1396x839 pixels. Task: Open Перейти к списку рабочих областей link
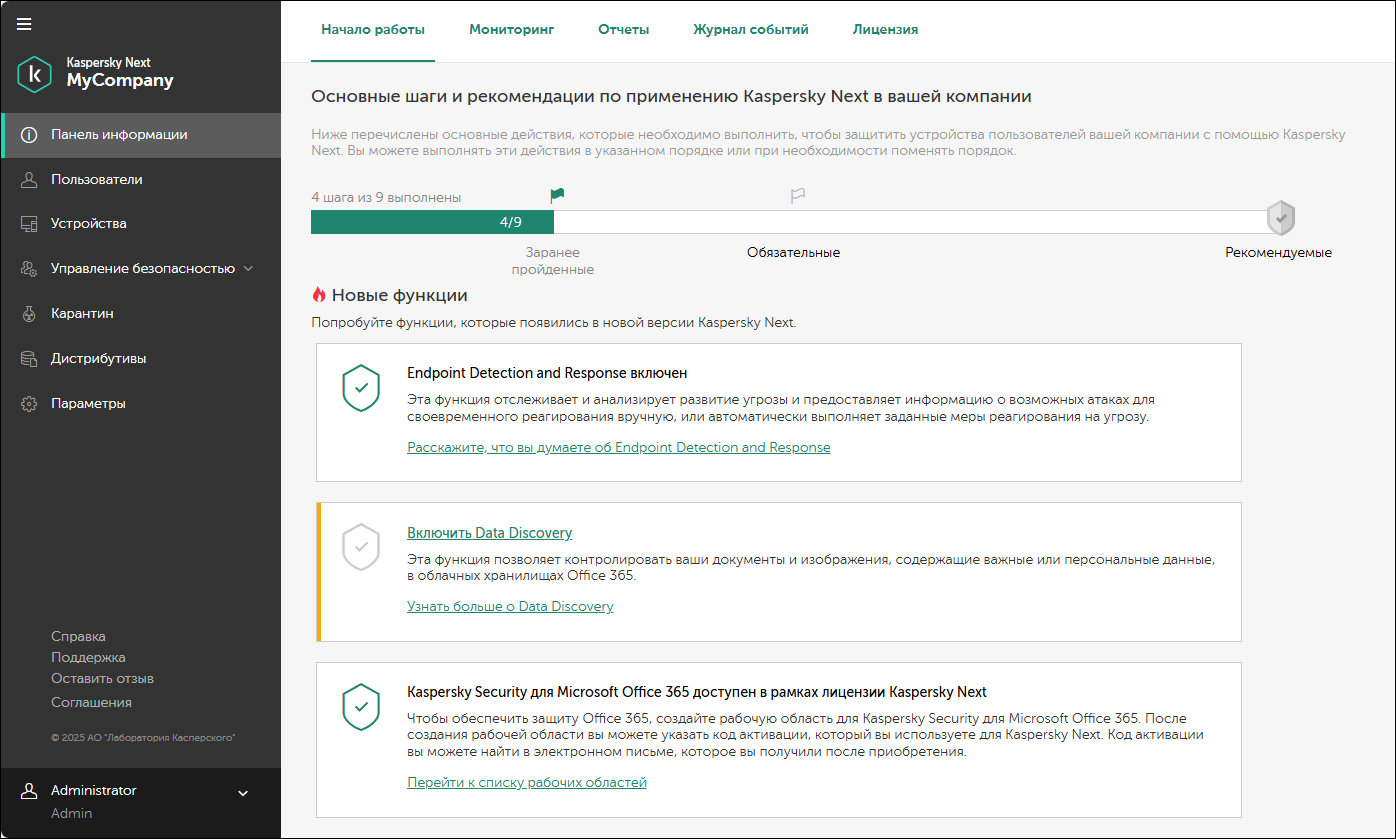tap(526, 783)
